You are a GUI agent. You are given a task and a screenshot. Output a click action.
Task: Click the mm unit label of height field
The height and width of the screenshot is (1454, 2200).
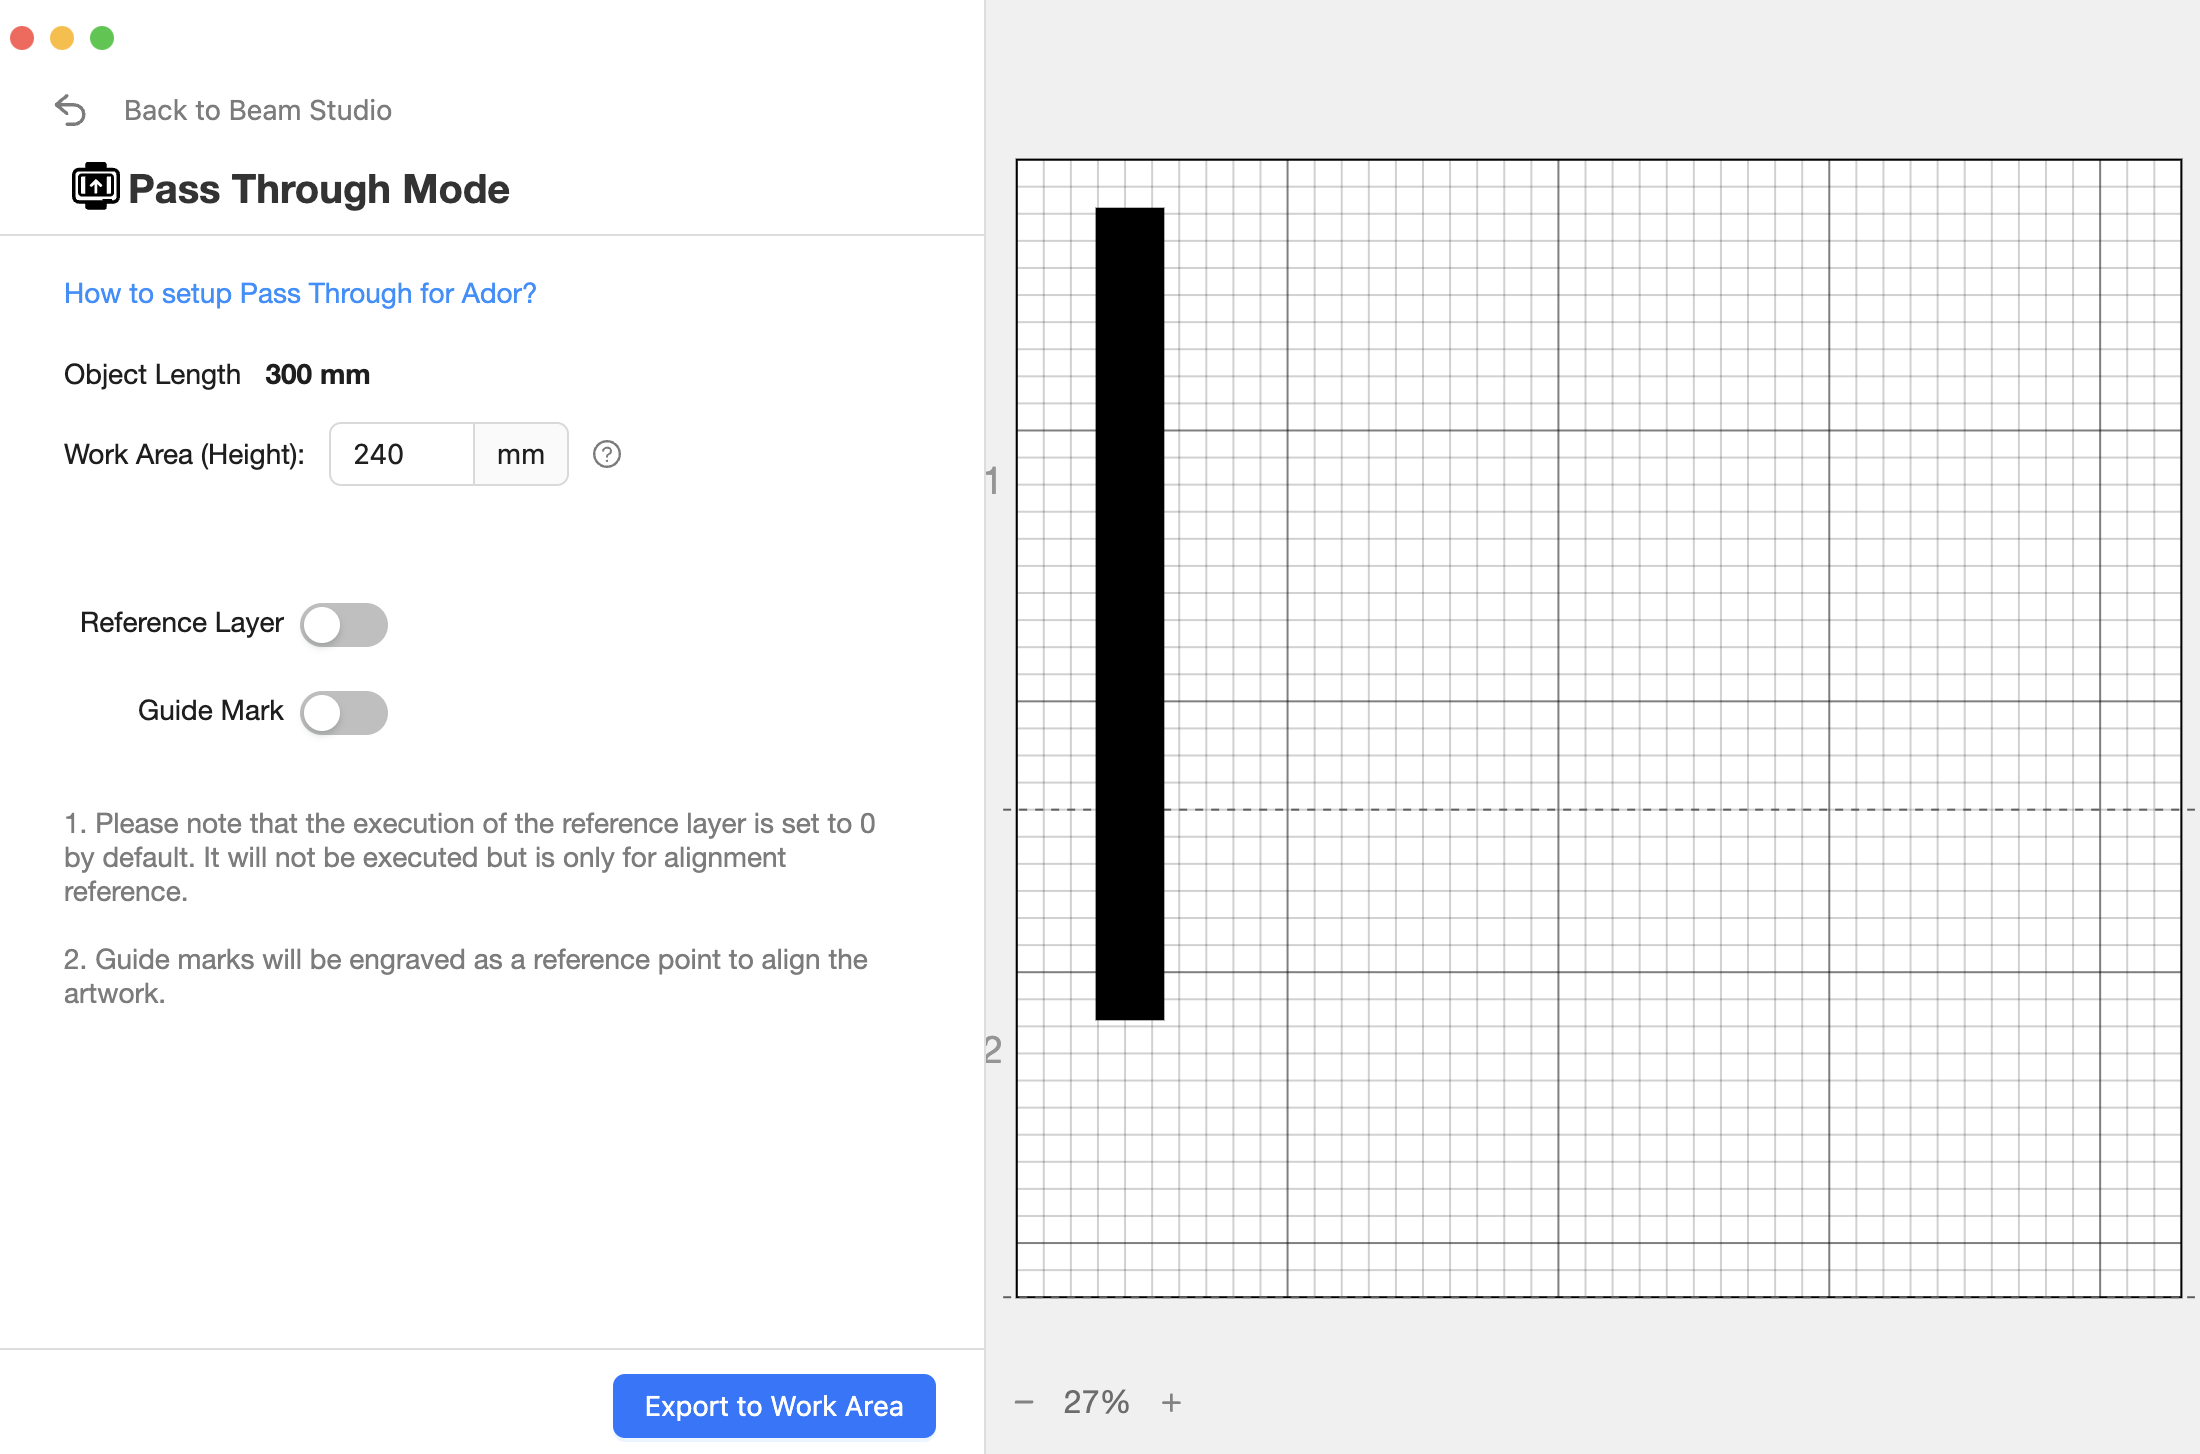(521, 454)
